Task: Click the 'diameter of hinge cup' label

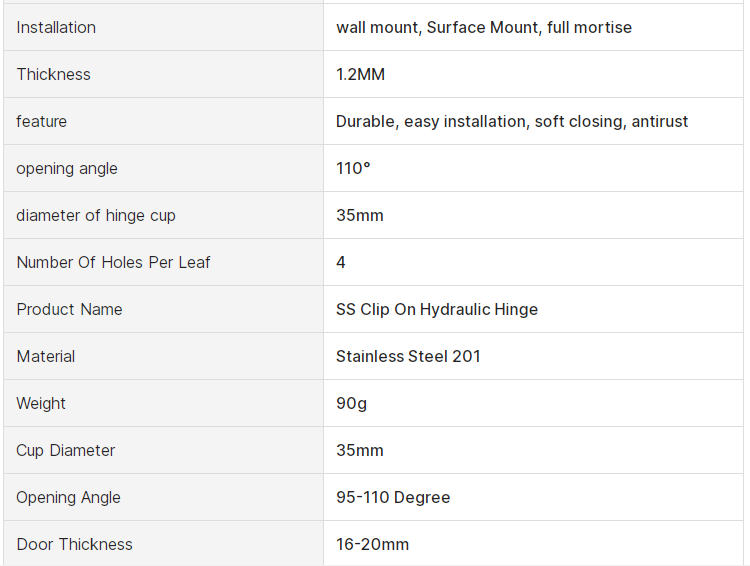Action: click(96, 215)
